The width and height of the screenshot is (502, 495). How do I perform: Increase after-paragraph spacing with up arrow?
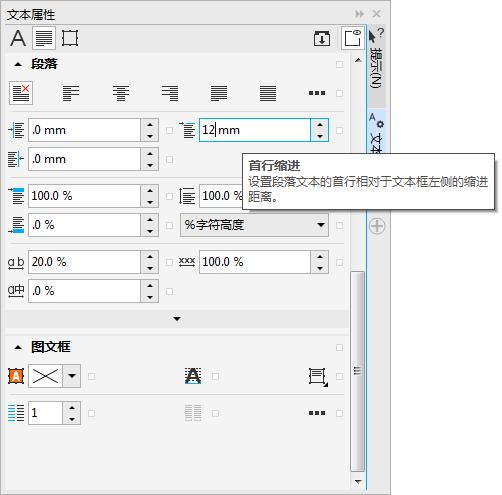pyautogui.click(x=150, y=220)
